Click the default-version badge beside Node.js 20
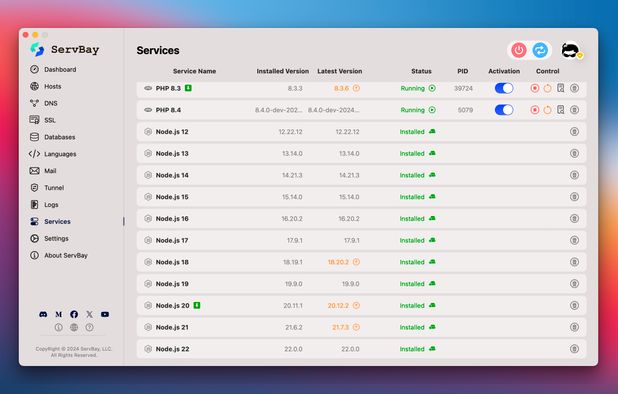 pyautogui.click(x=197, y=305)
